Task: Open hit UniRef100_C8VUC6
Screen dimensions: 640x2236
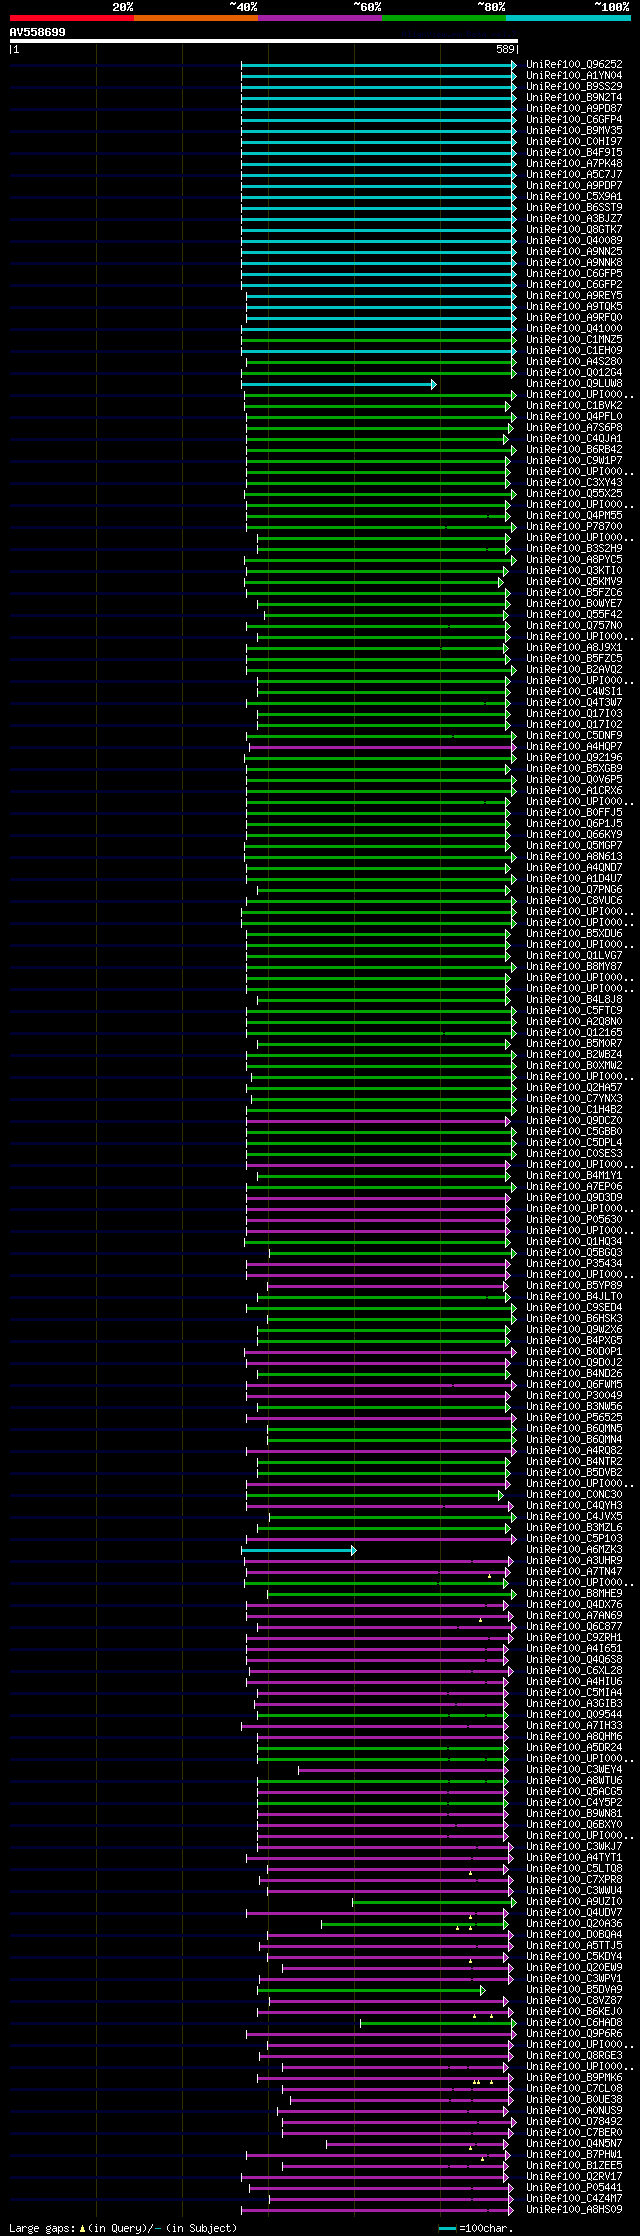Action: point(574,901)
